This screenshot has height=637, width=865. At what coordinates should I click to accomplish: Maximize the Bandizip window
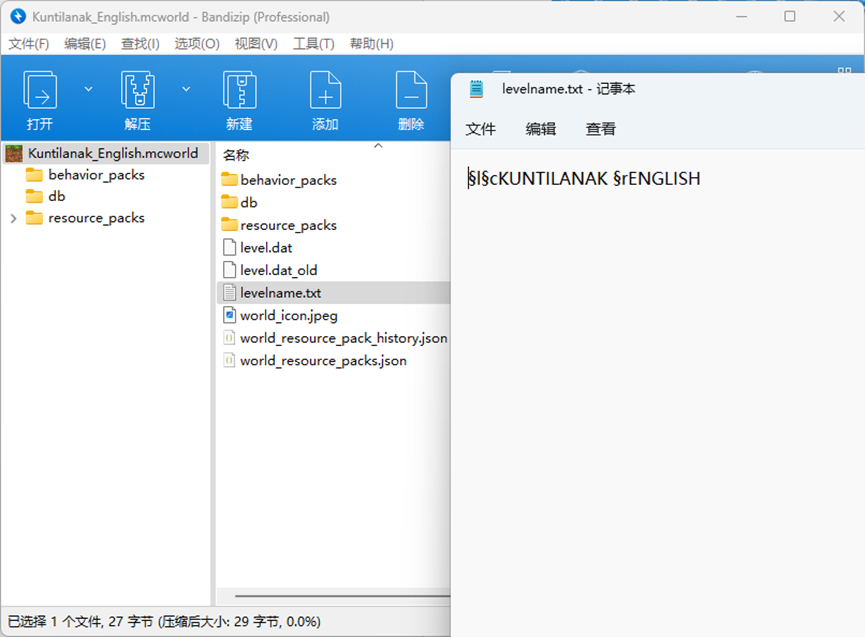[x=790, y=17]
